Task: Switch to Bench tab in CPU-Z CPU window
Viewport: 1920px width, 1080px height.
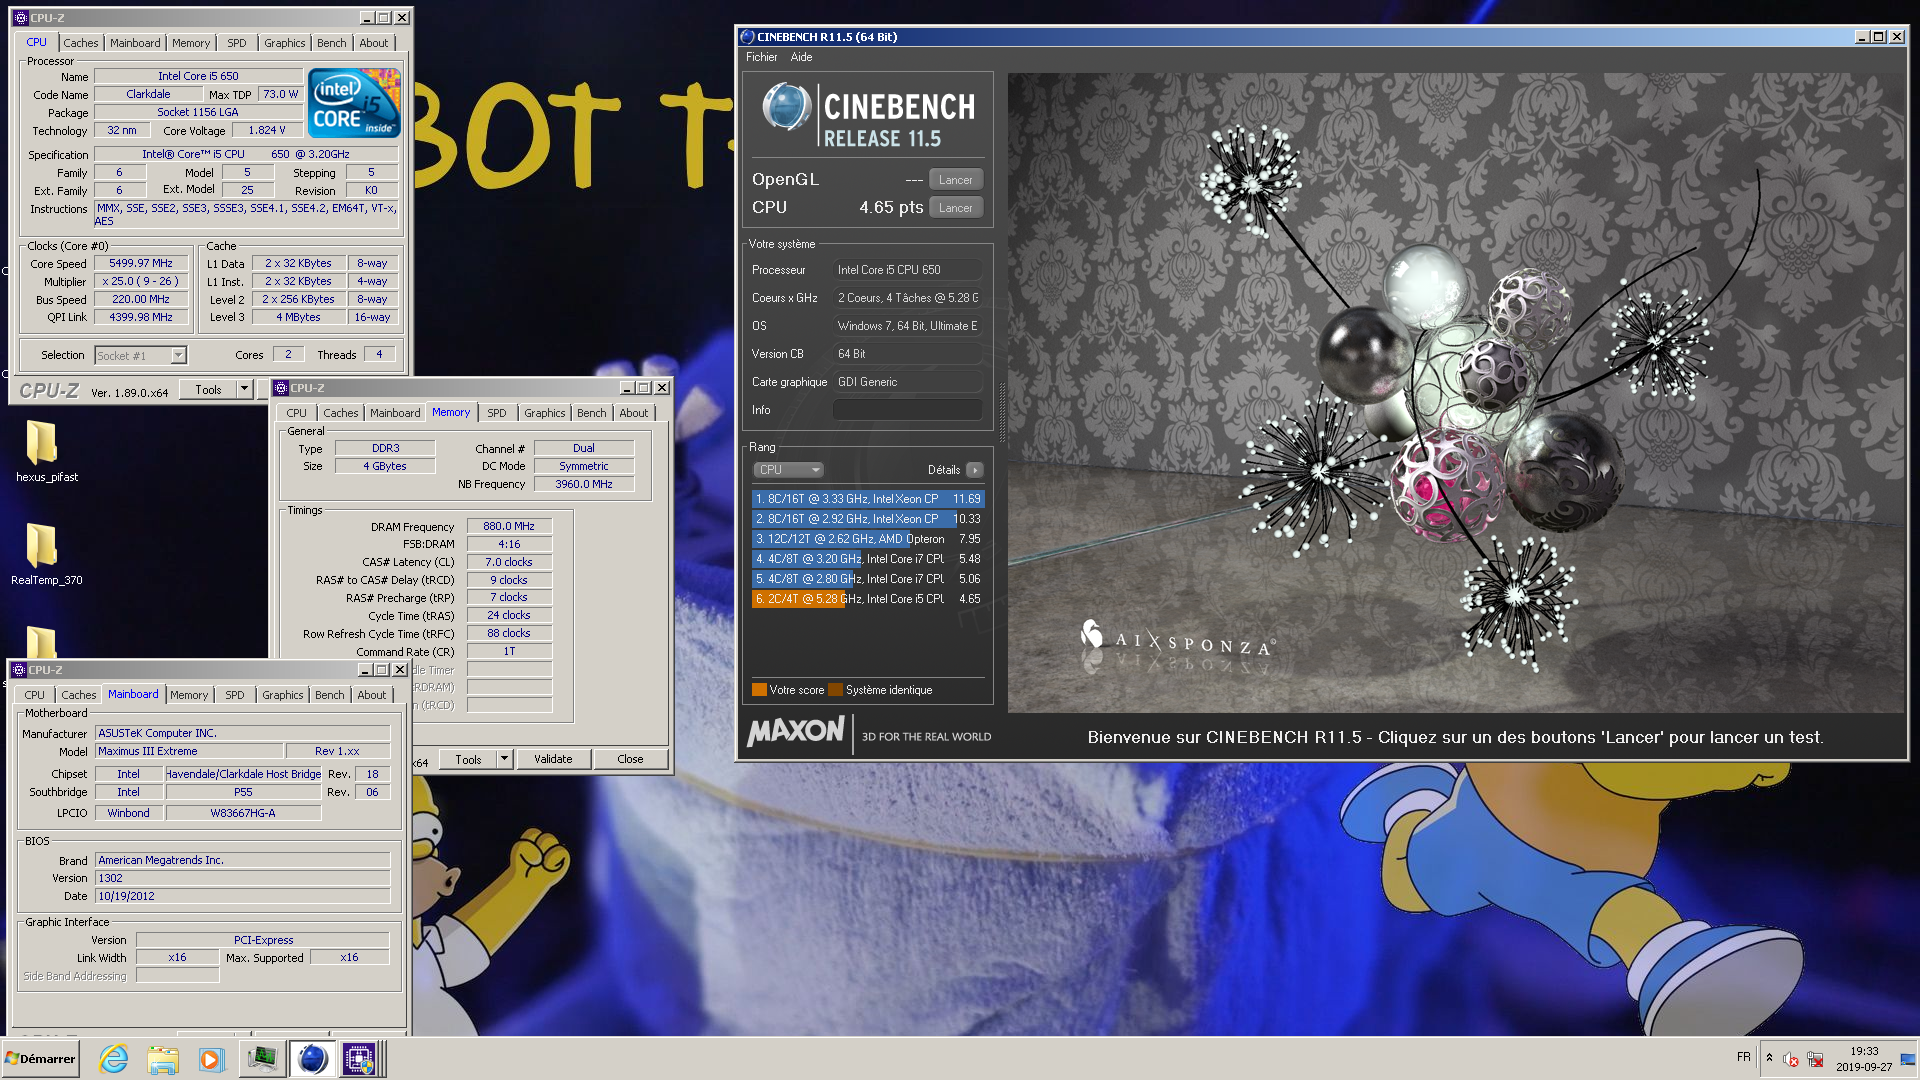Action: [332, 43]
